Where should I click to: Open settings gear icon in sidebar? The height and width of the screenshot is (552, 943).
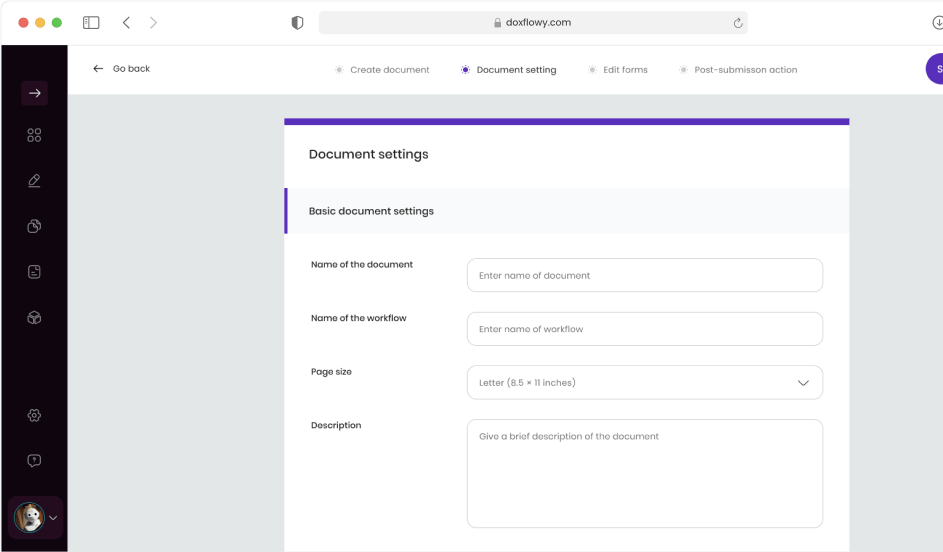click(x=34, y=415)
